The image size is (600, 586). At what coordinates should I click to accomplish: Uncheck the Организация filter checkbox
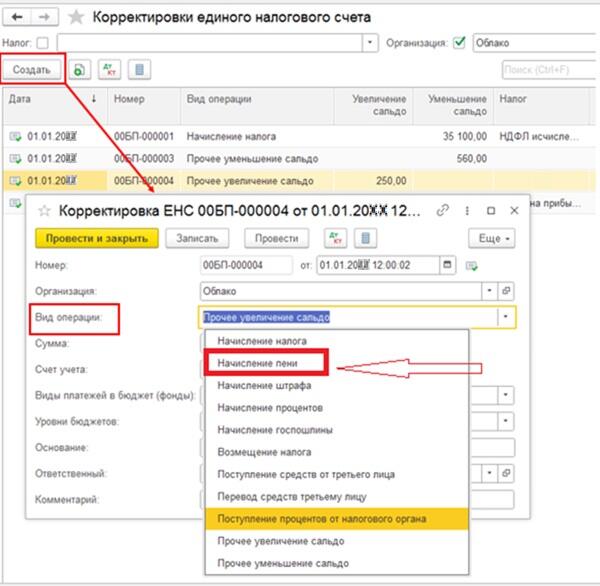point(459,43)
